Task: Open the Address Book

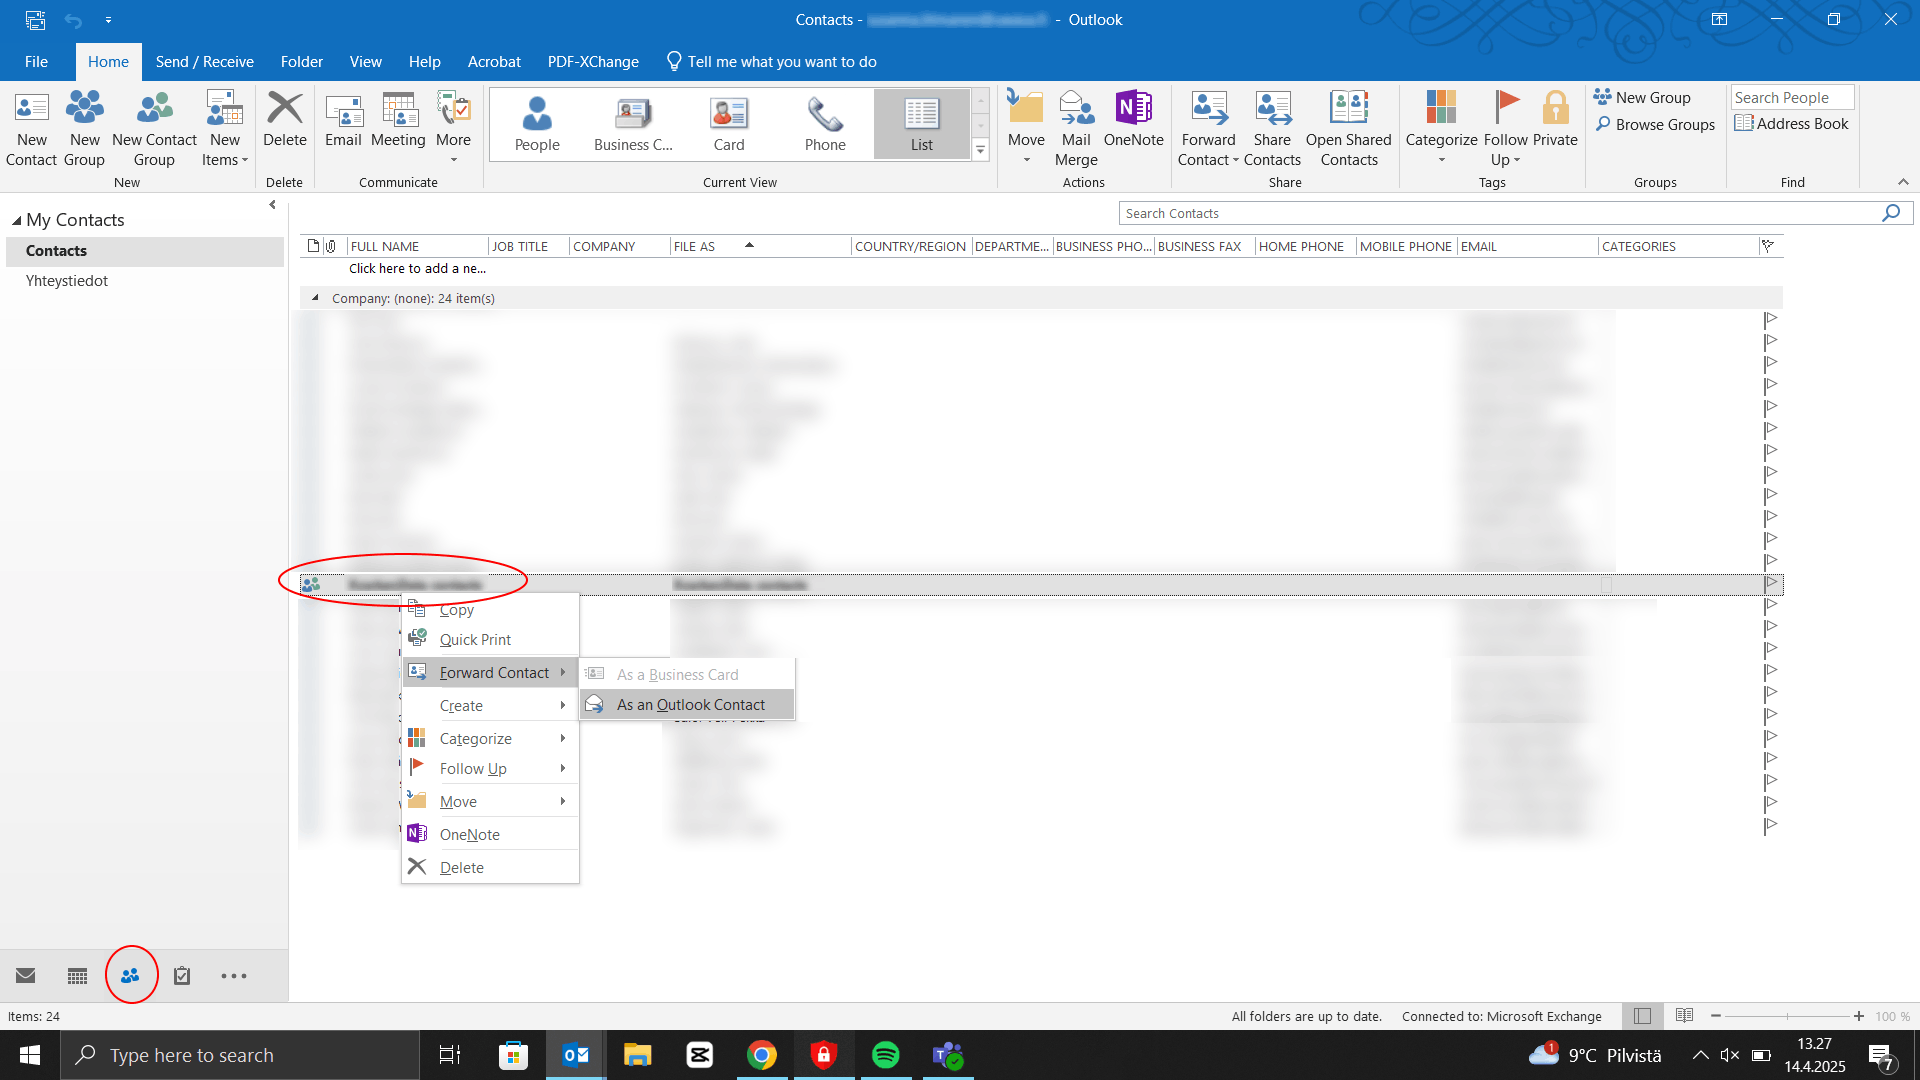Action: 1791,124
